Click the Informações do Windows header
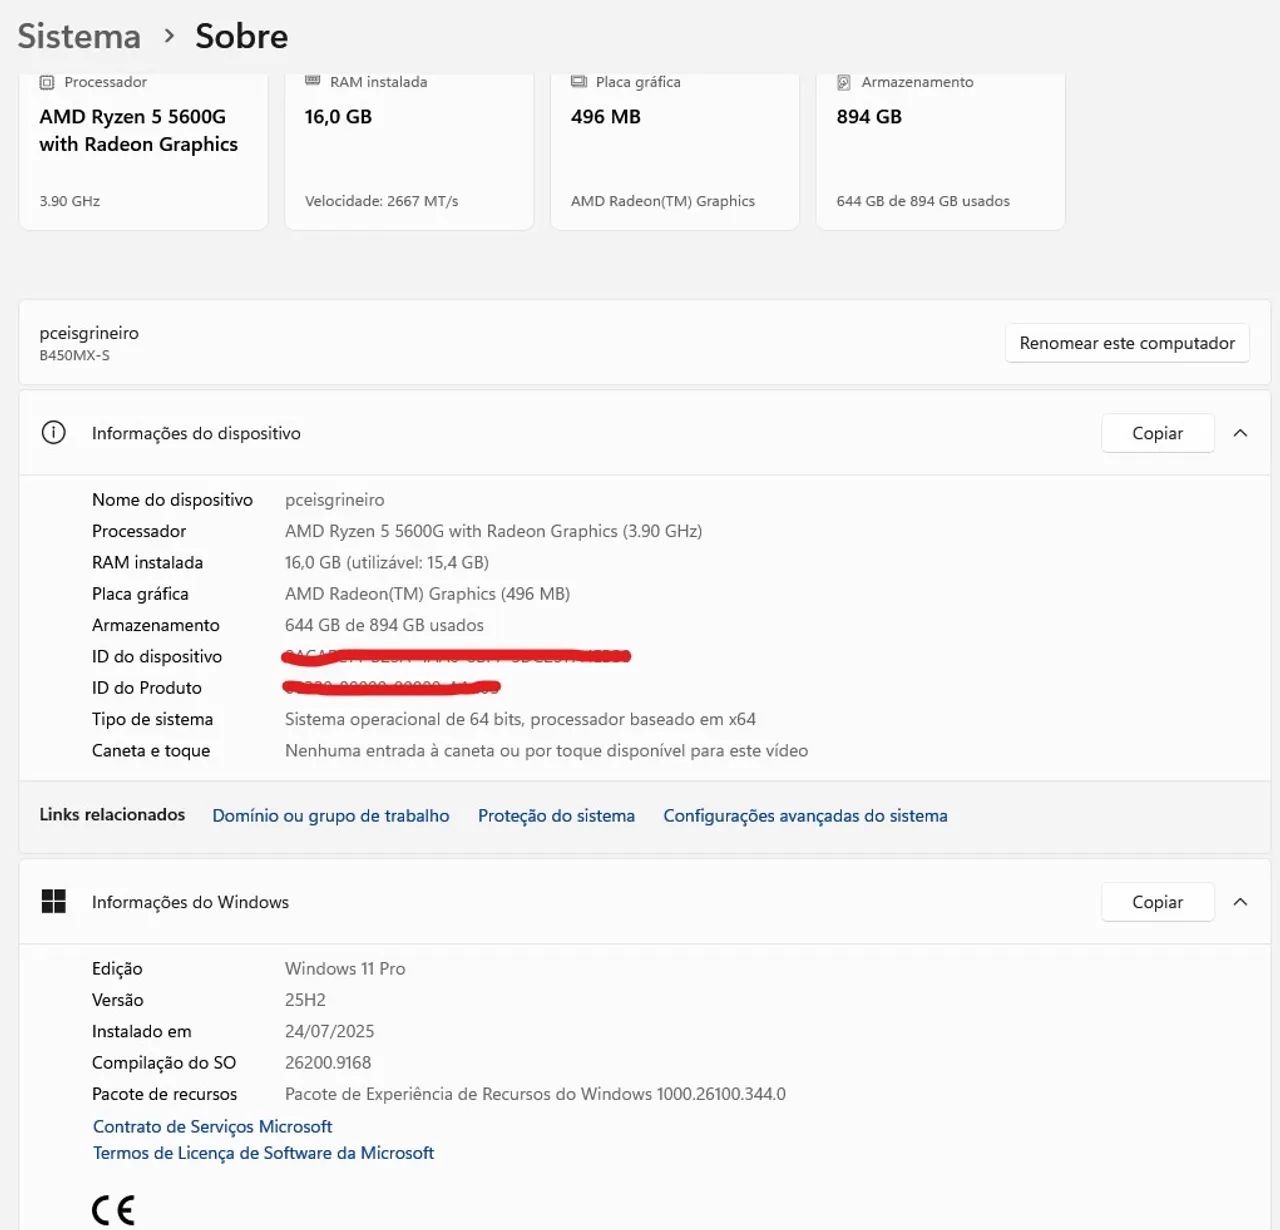The height and width of the screenshot is (1230, 1280). pos(645,902)
